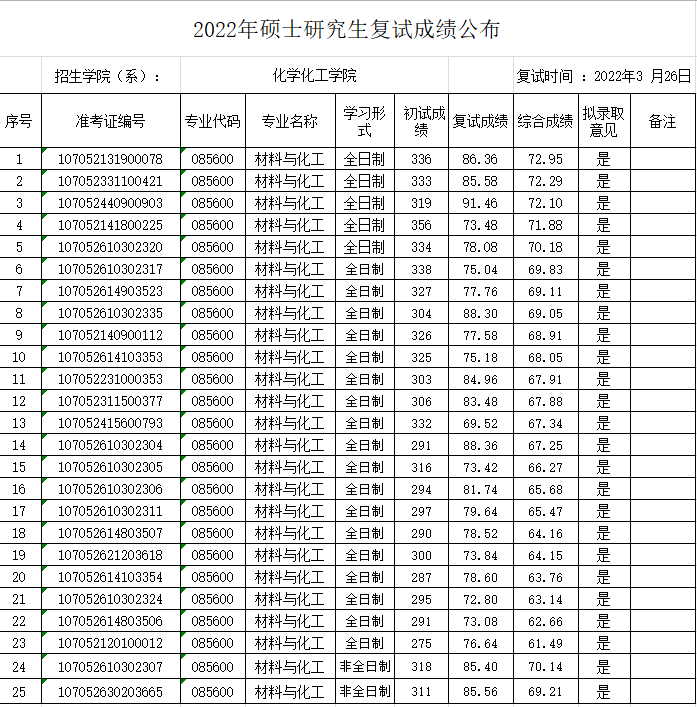Click the 拟录取意见 header cell

603,121
